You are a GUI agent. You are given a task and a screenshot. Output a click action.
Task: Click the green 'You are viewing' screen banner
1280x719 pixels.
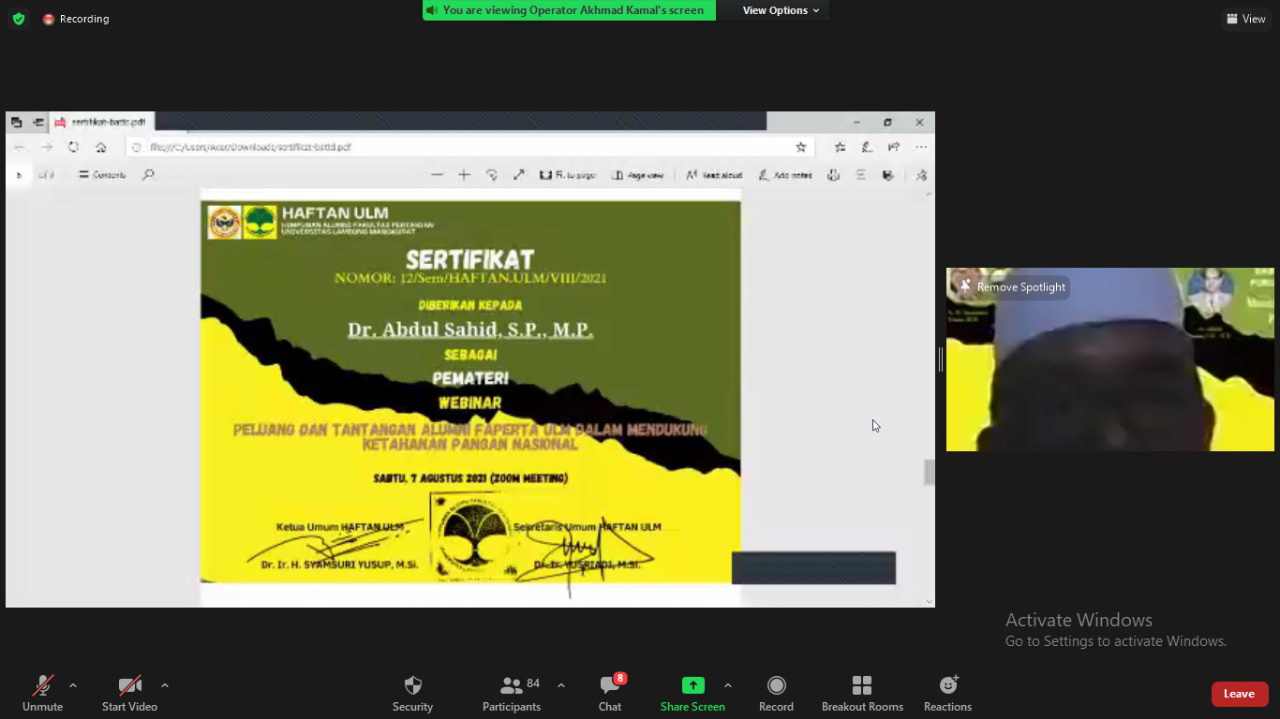pos(569,10)
